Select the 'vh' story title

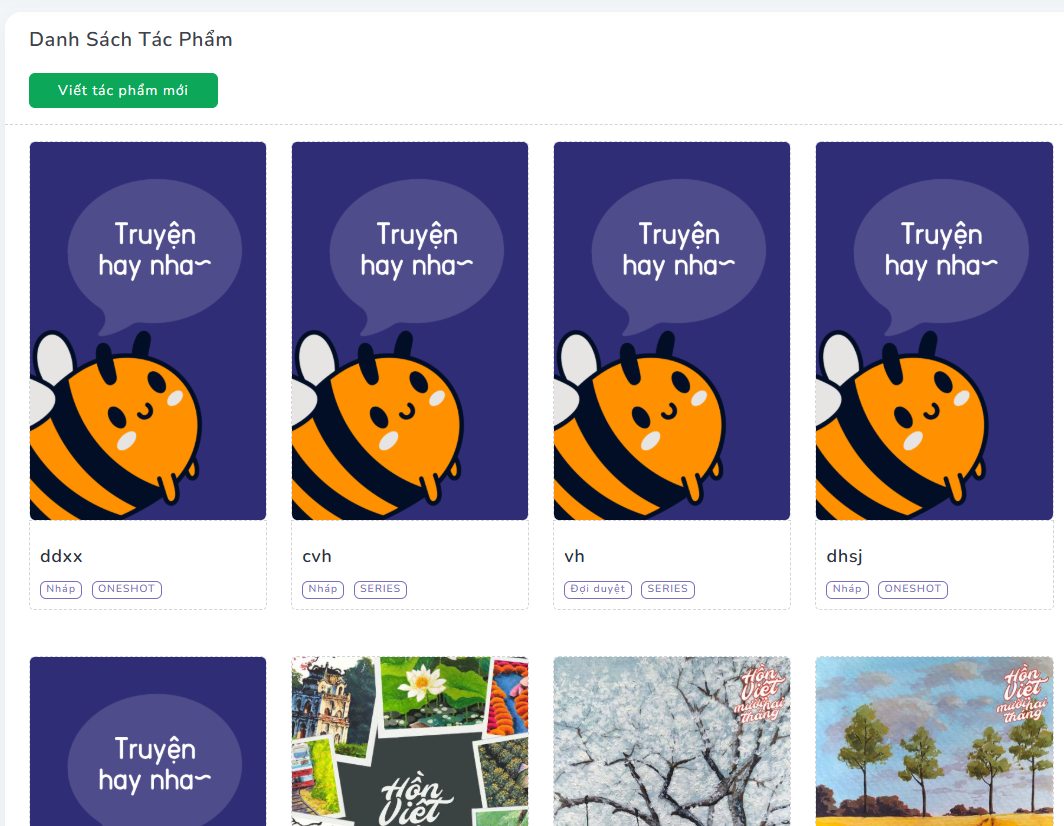tap(574, 557)
